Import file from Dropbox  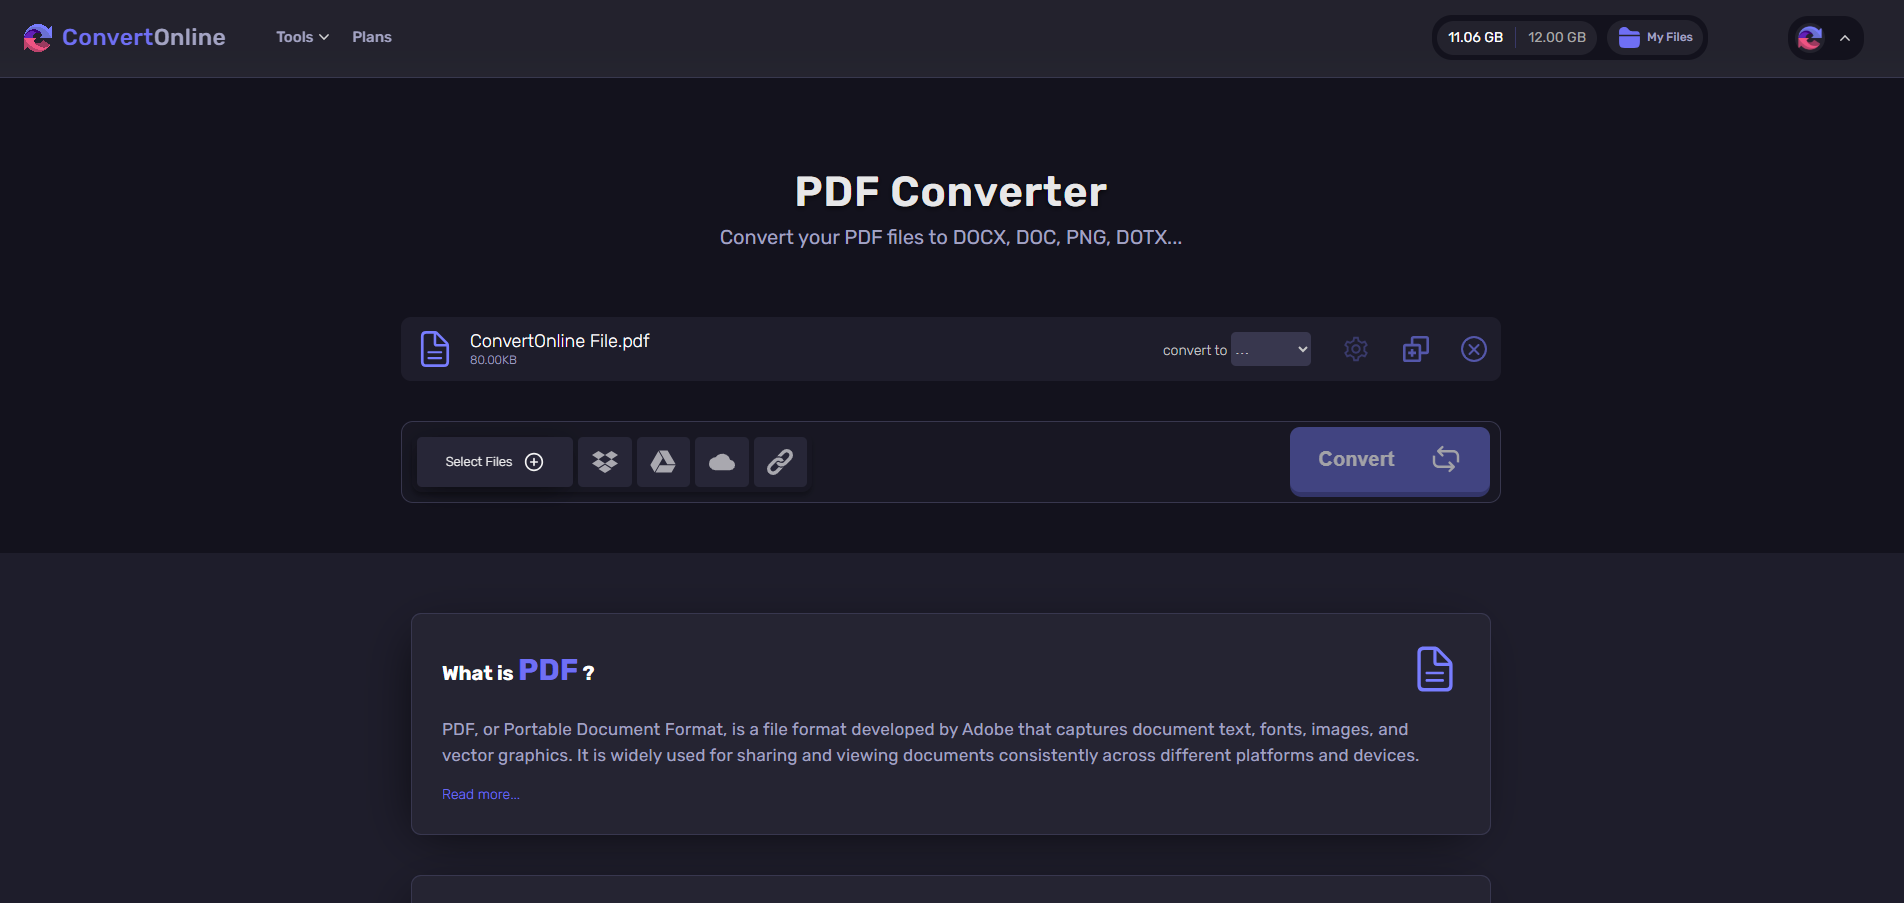tap(605, 462)
